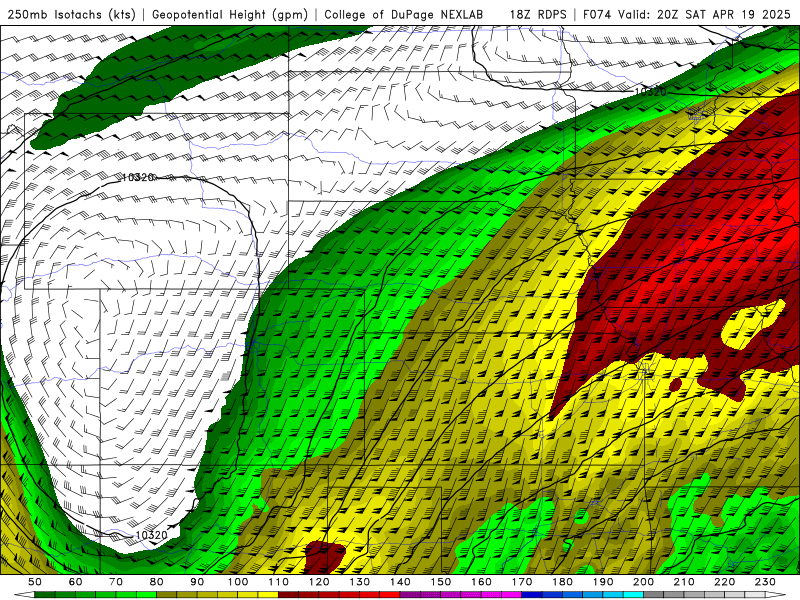Click the '100' value on the color scale
The width and height of the screenshot is (800, 600).
pos(238,582)
